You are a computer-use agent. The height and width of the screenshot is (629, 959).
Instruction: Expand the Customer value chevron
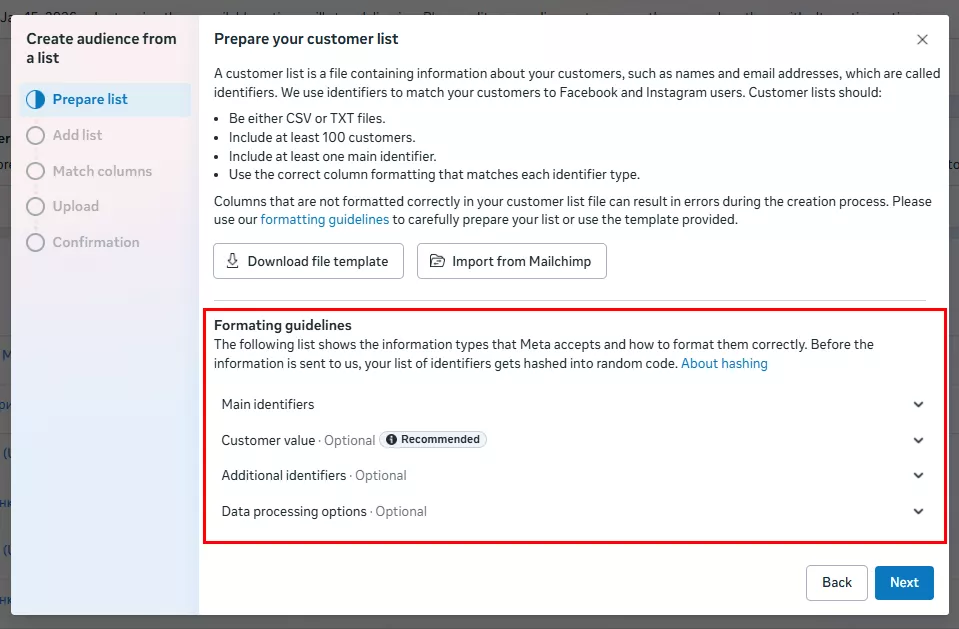(918, 440)
